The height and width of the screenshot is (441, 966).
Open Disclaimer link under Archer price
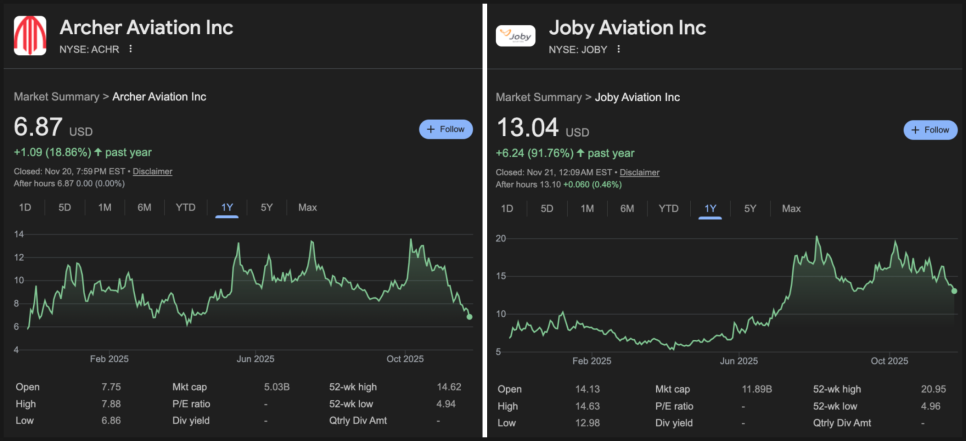153,171
